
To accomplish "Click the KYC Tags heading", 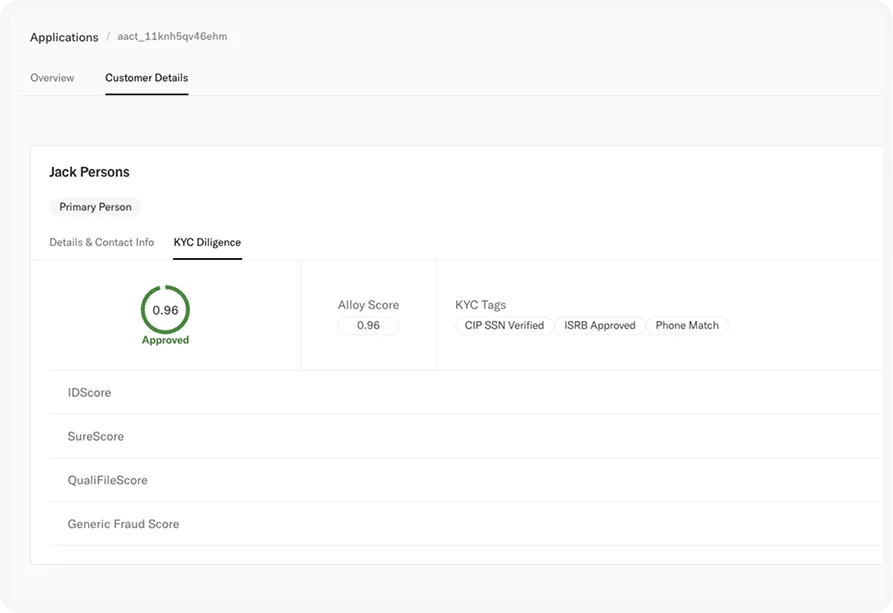I will tap(481, 305).
